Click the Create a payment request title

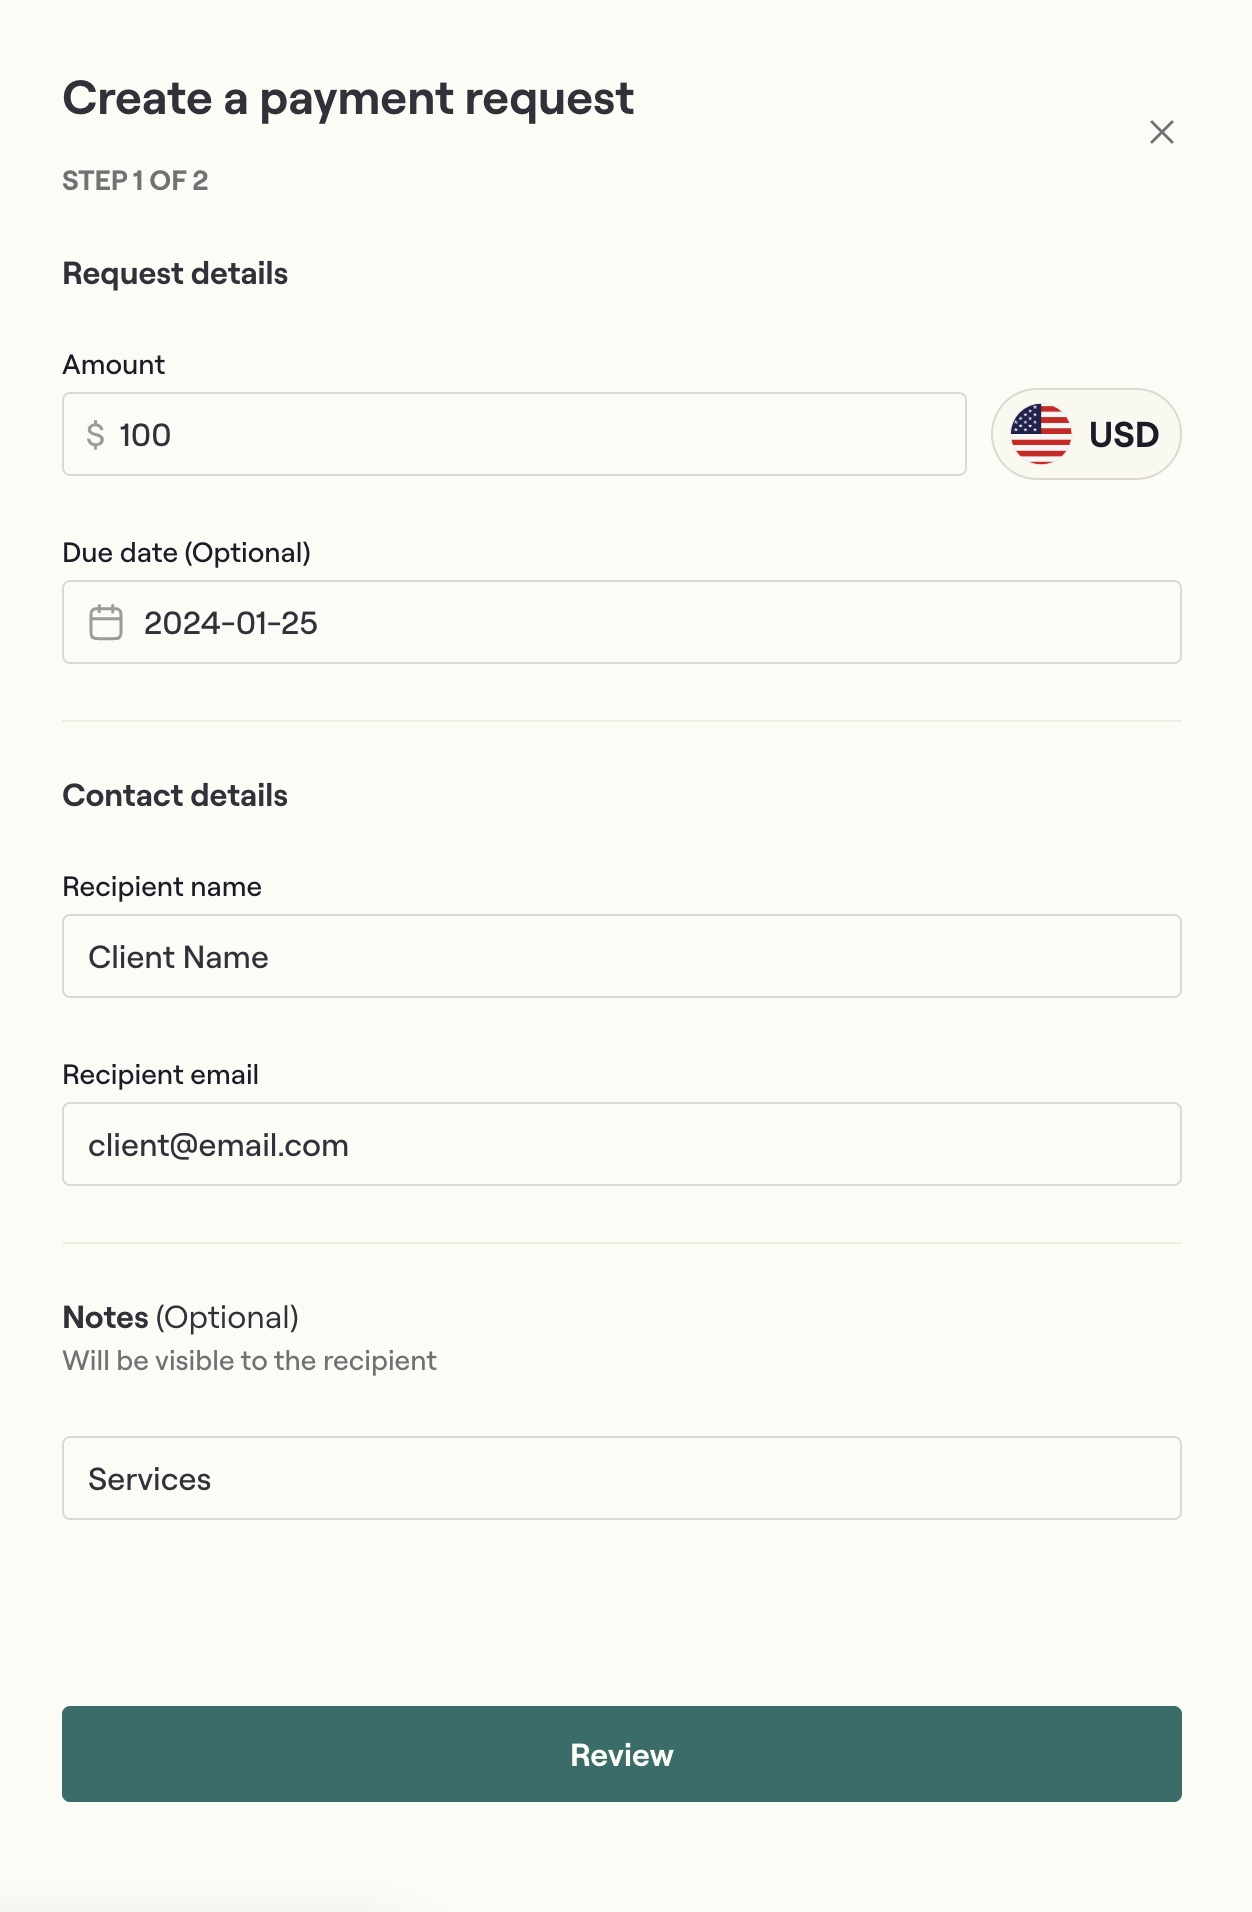(x=348, y=99)
